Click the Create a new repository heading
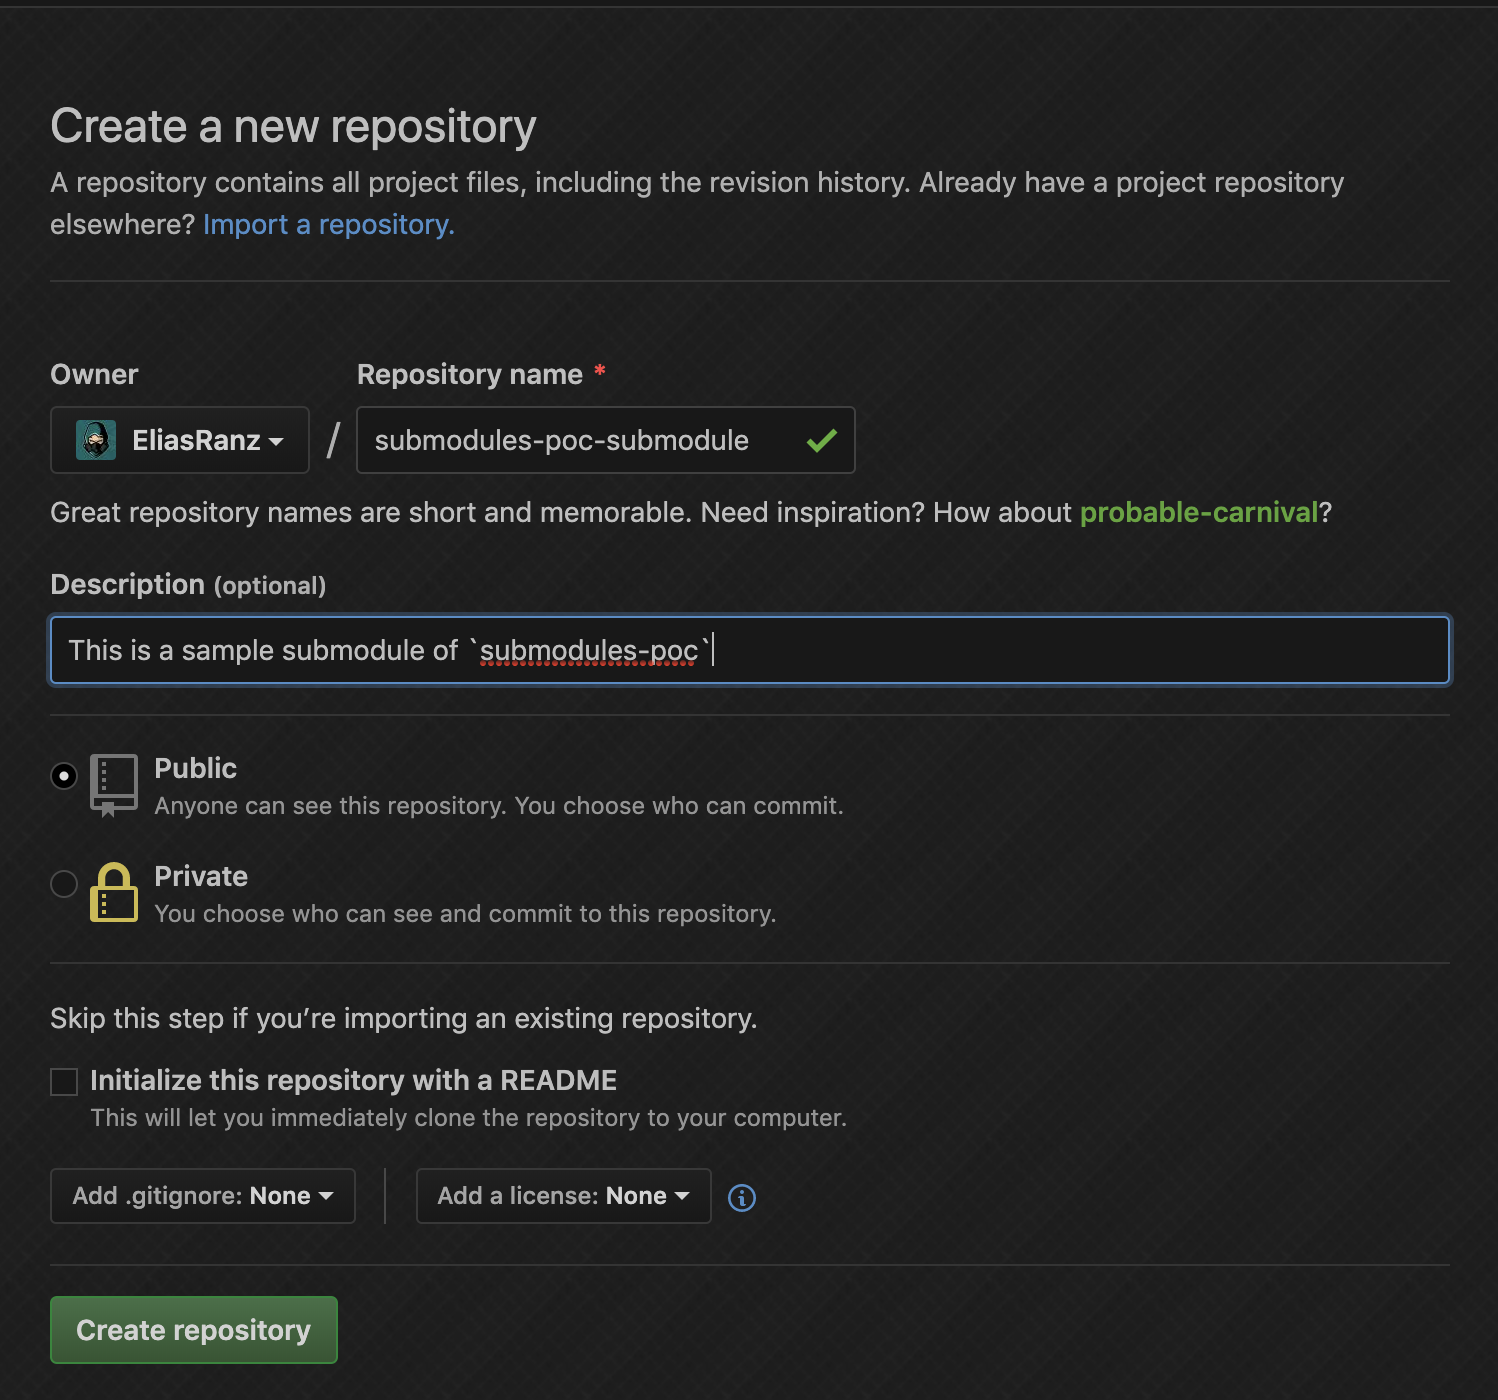This screenshot has width=1498, height=1400. pos(294,126)
